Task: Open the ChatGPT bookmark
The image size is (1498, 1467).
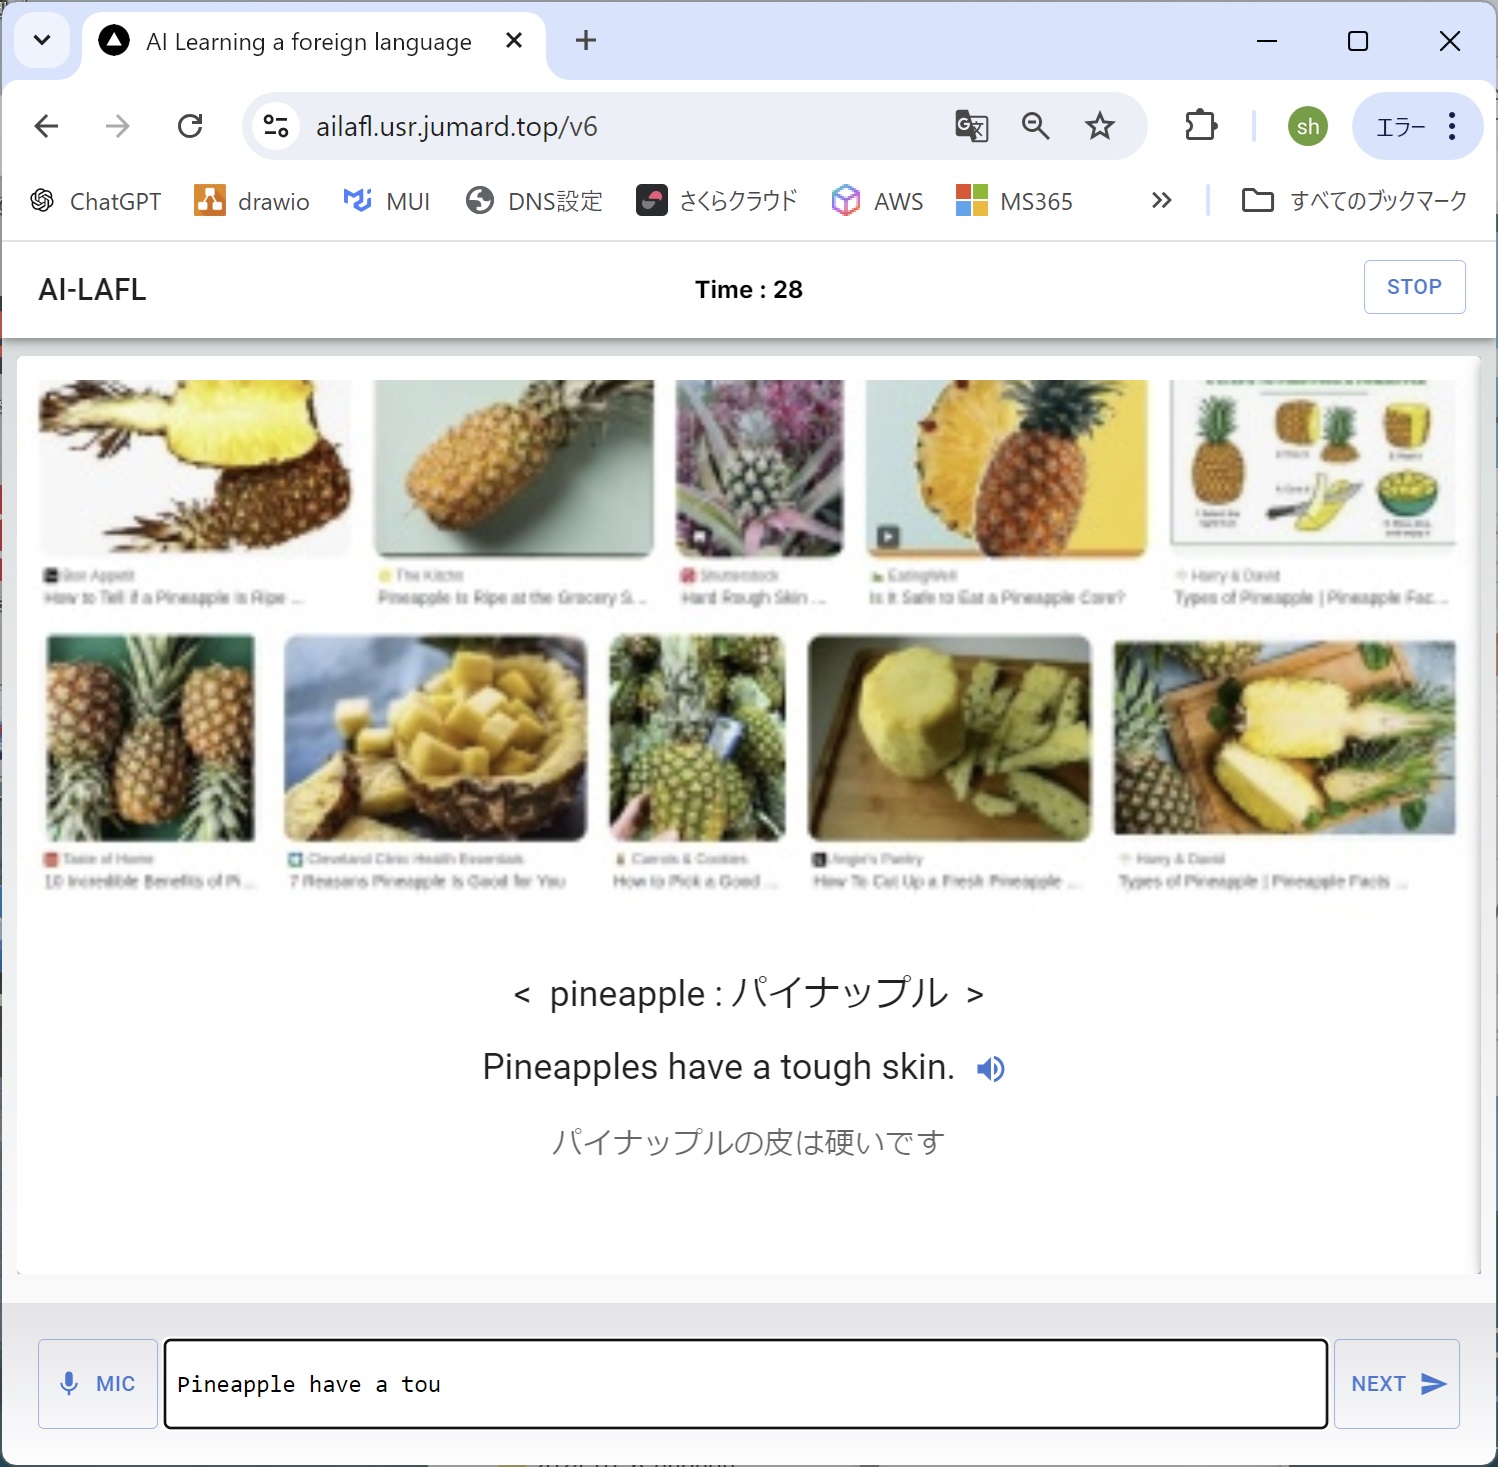Action: tap(96, 201)
